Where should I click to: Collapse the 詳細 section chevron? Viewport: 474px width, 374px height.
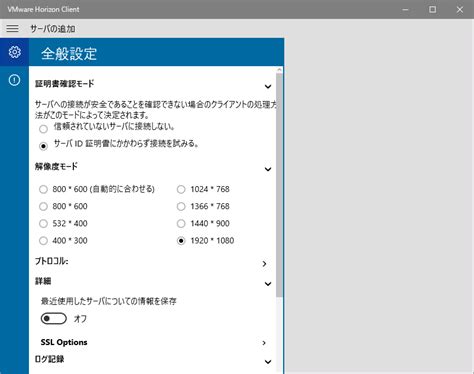[268, 284]
